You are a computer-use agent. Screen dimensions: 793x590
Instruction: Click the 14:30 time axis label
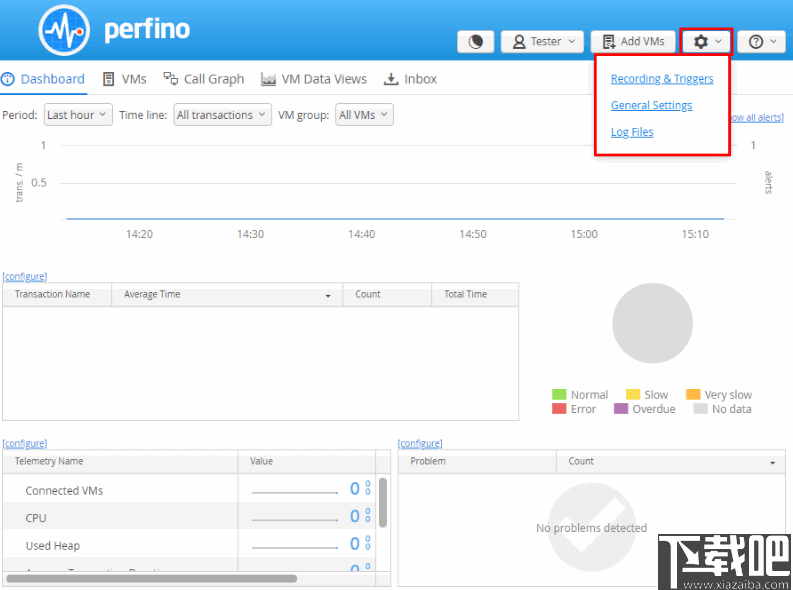coord(250,234)
